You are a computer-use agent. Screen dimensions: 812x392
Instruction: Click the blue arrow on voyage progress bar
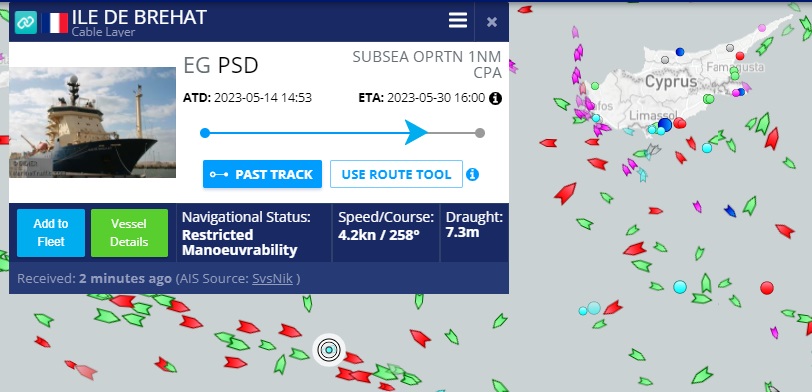pos(416,133)
